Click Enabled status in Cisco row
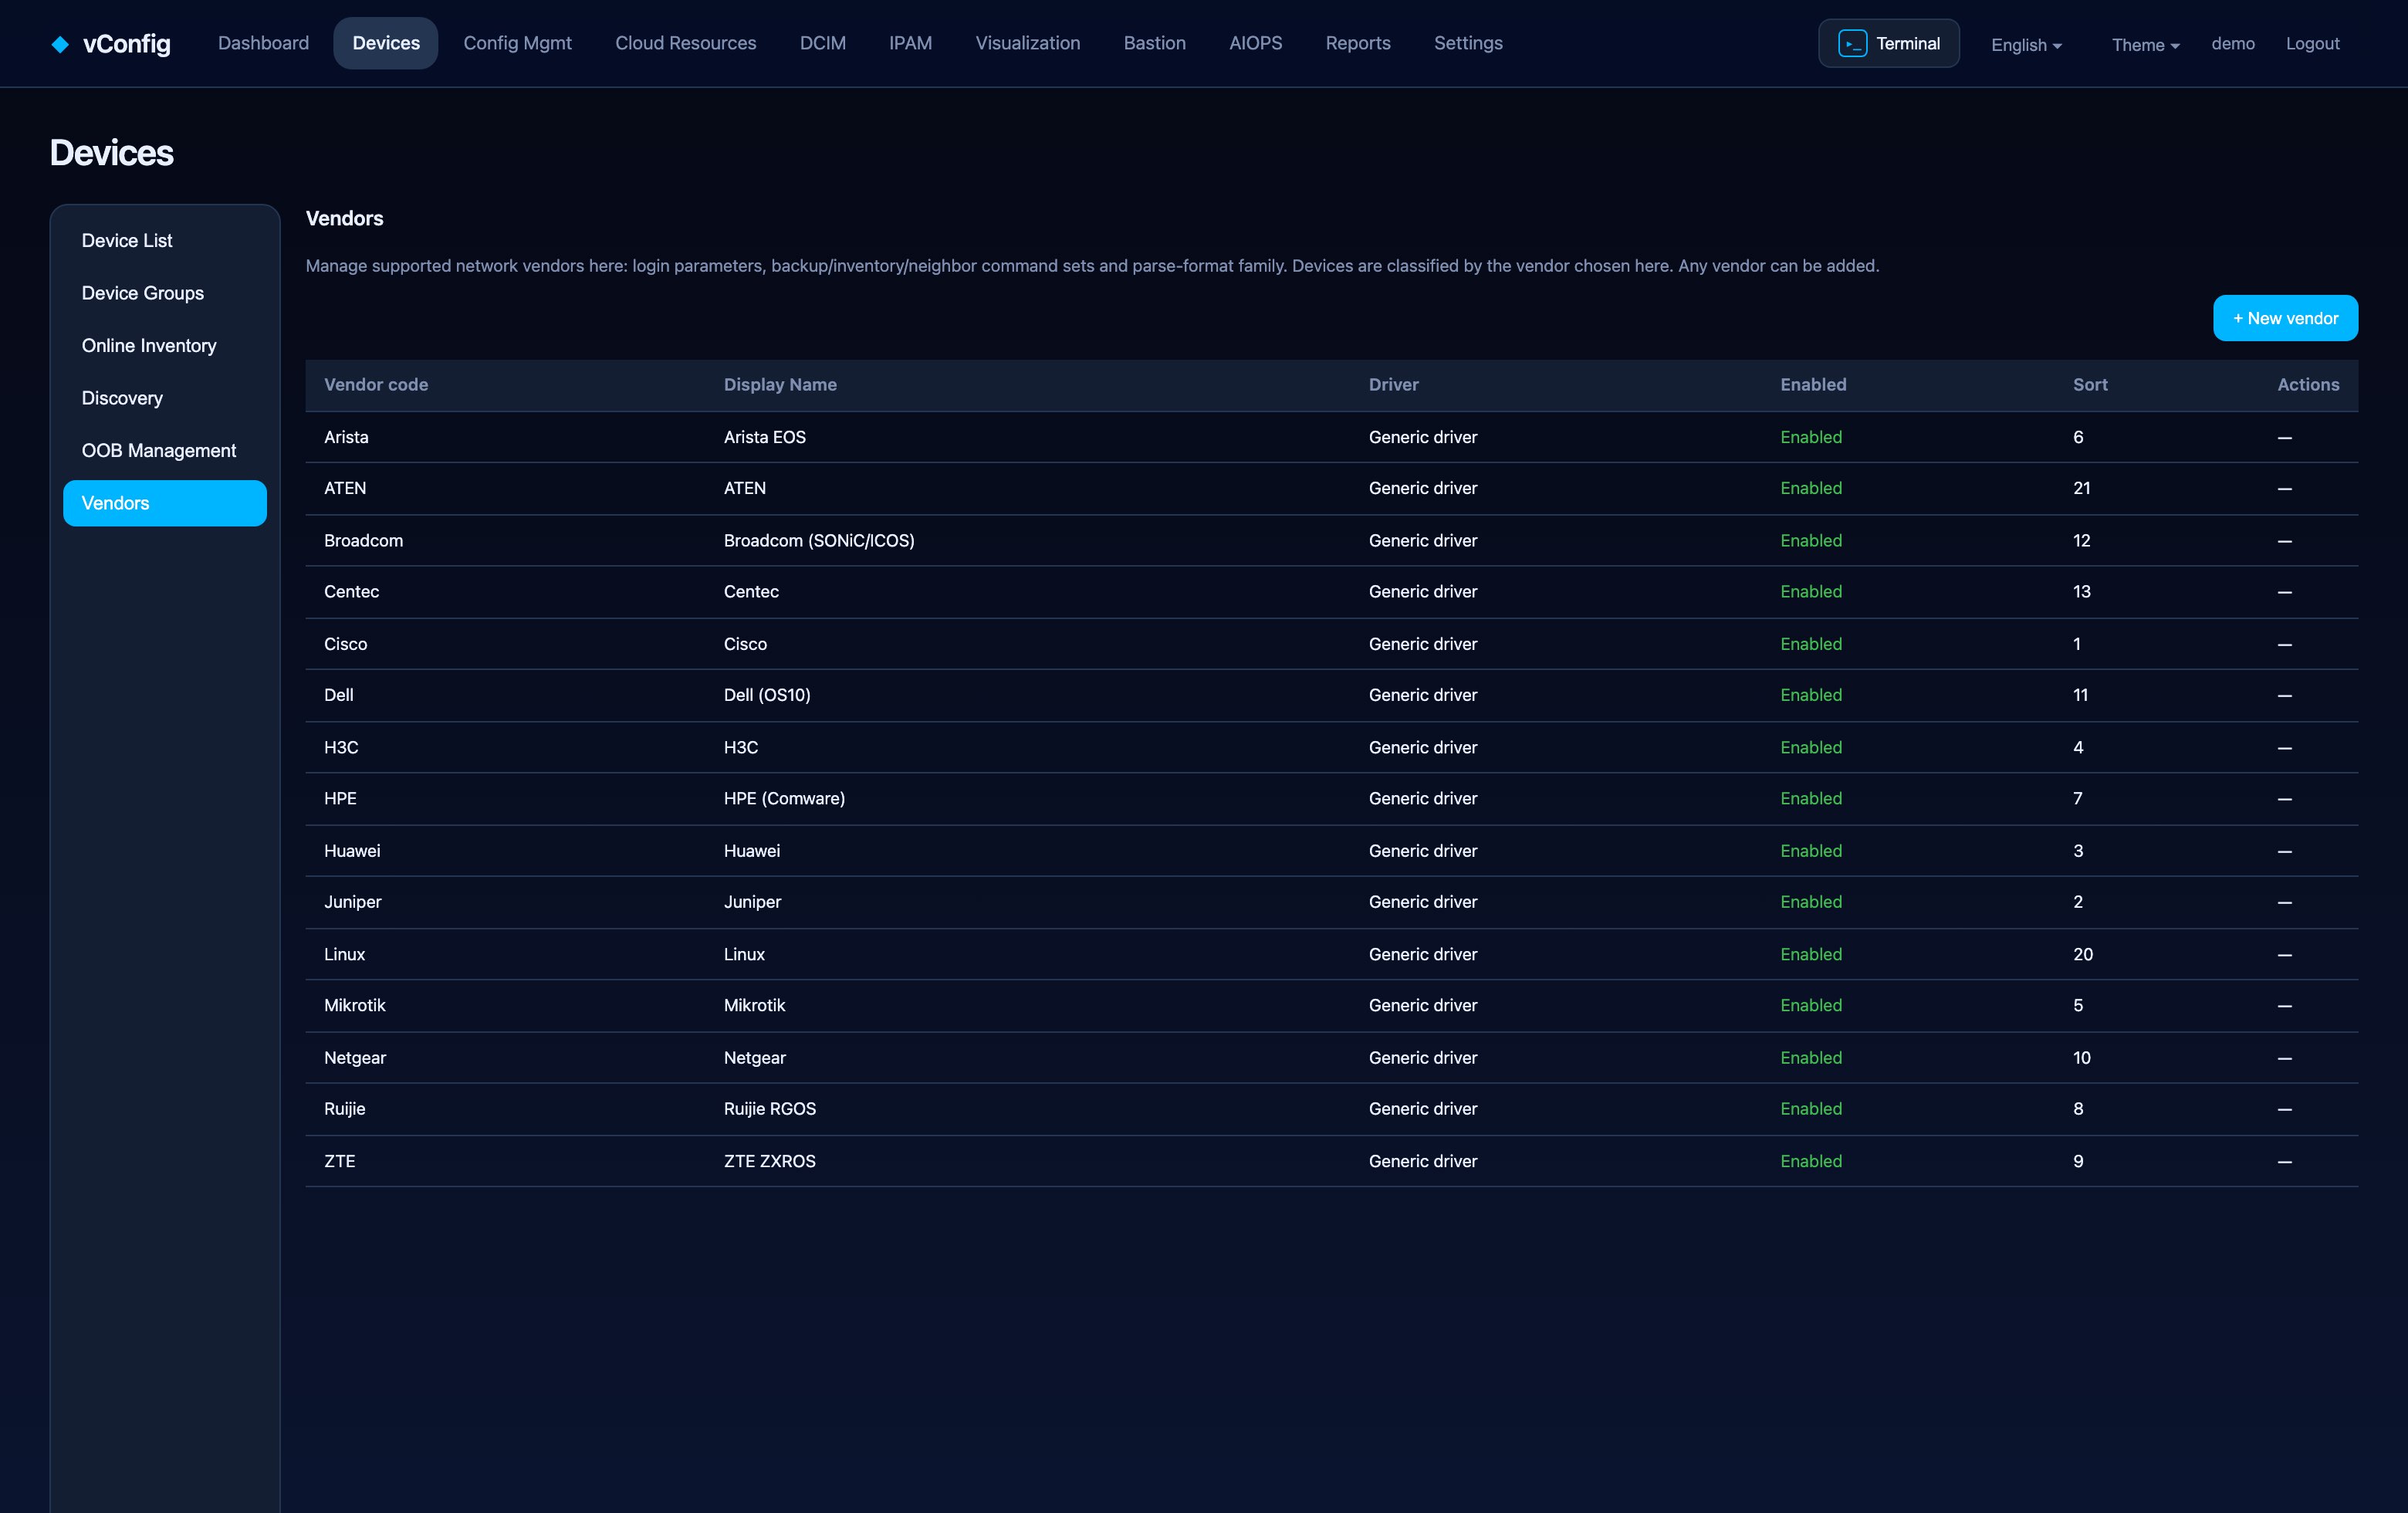 tap(1811, 644)
